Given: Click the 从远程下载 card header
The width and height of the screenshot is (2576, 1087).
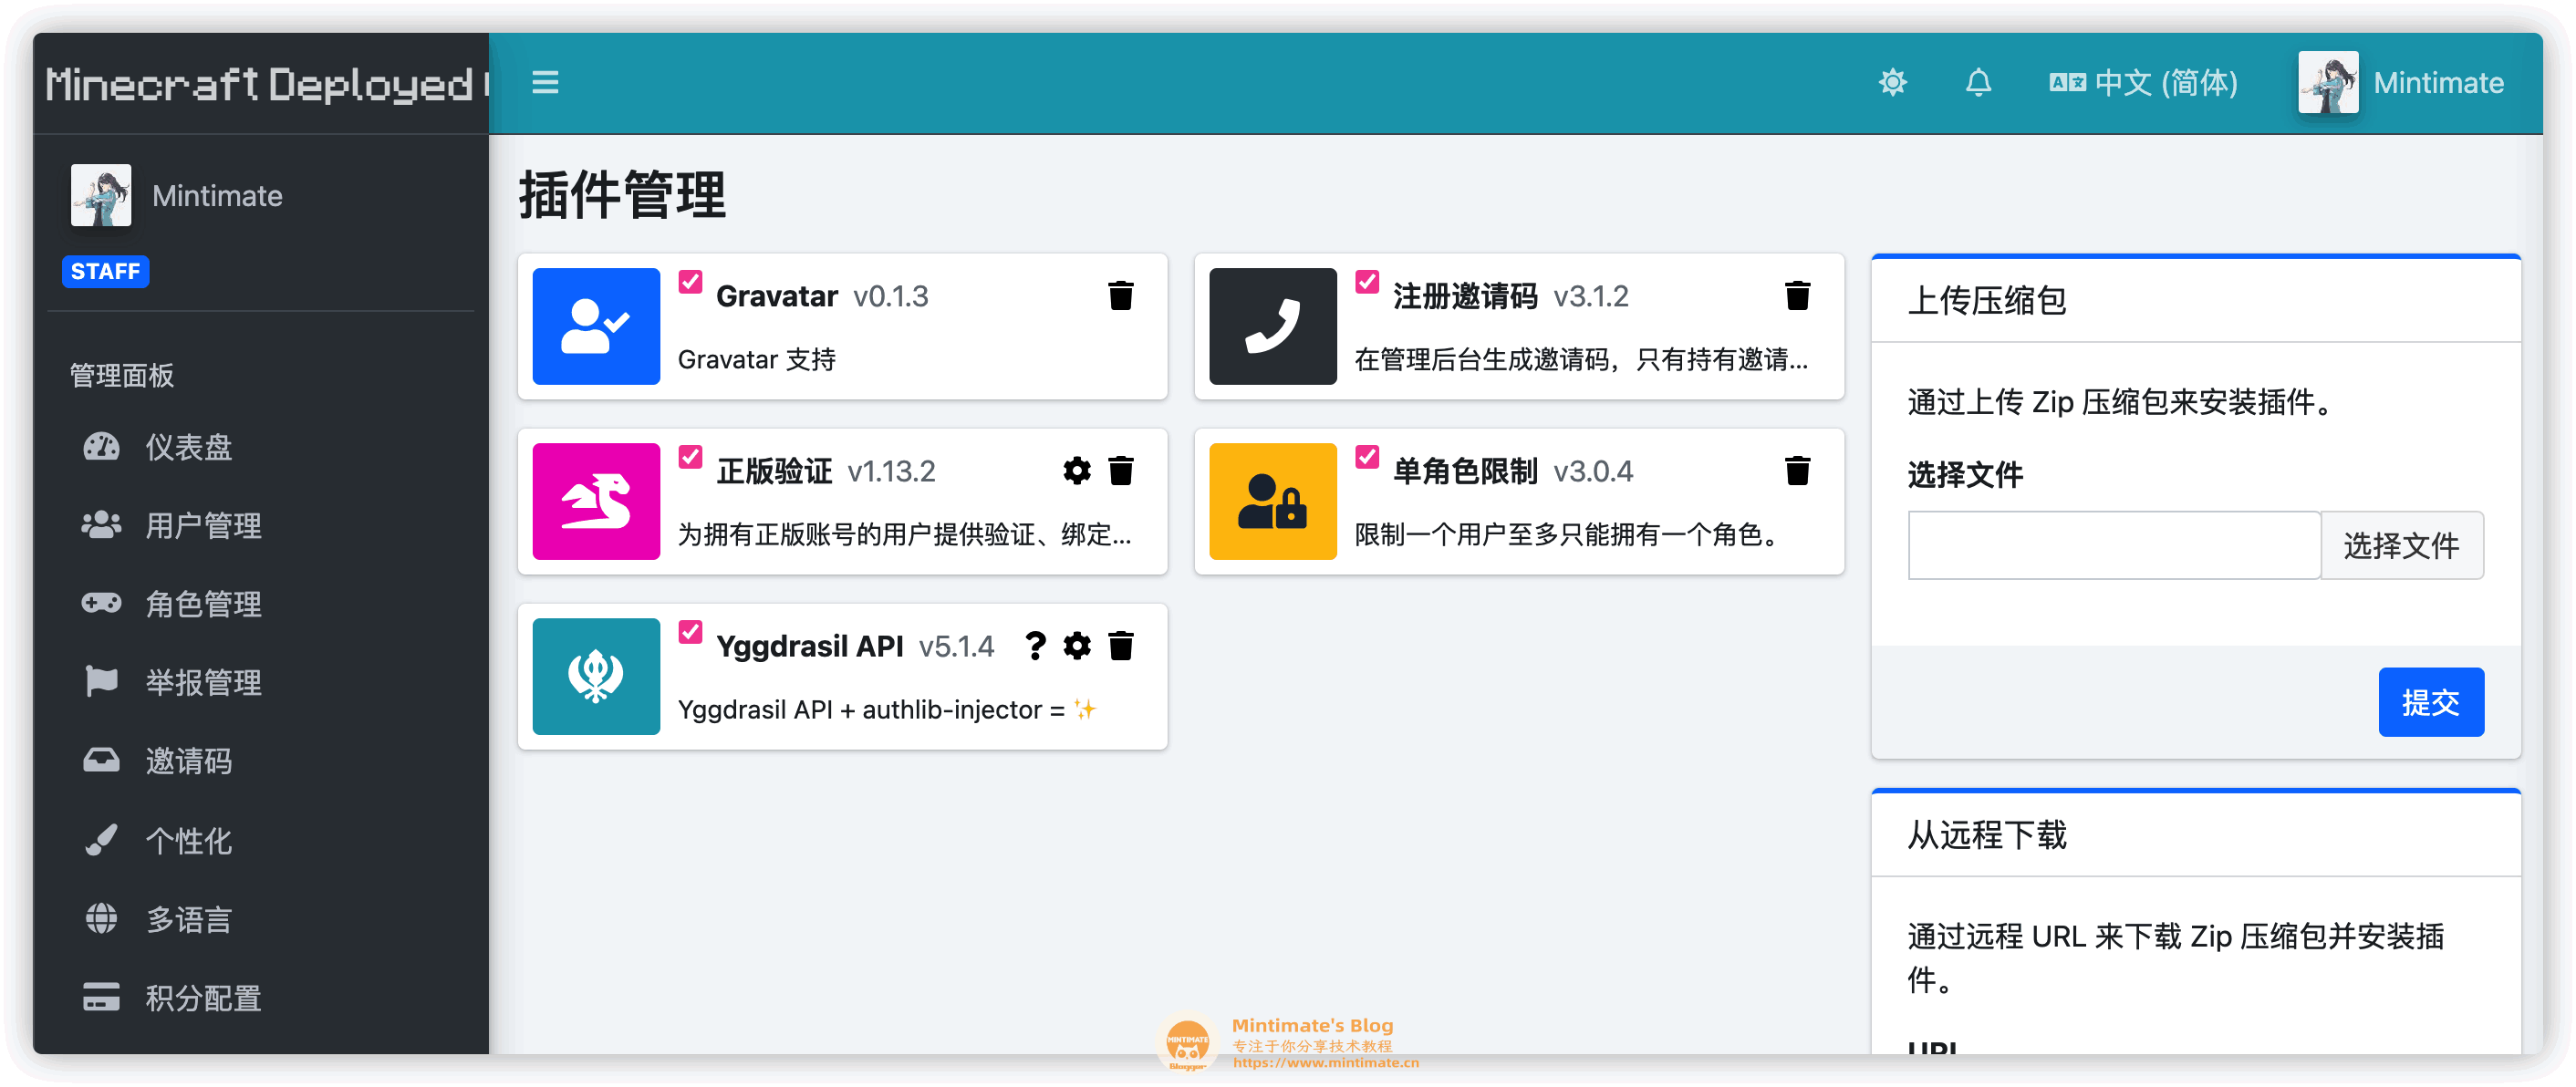Looking at the screenshot, I should pyautogui.click(x=2195, y=834).
